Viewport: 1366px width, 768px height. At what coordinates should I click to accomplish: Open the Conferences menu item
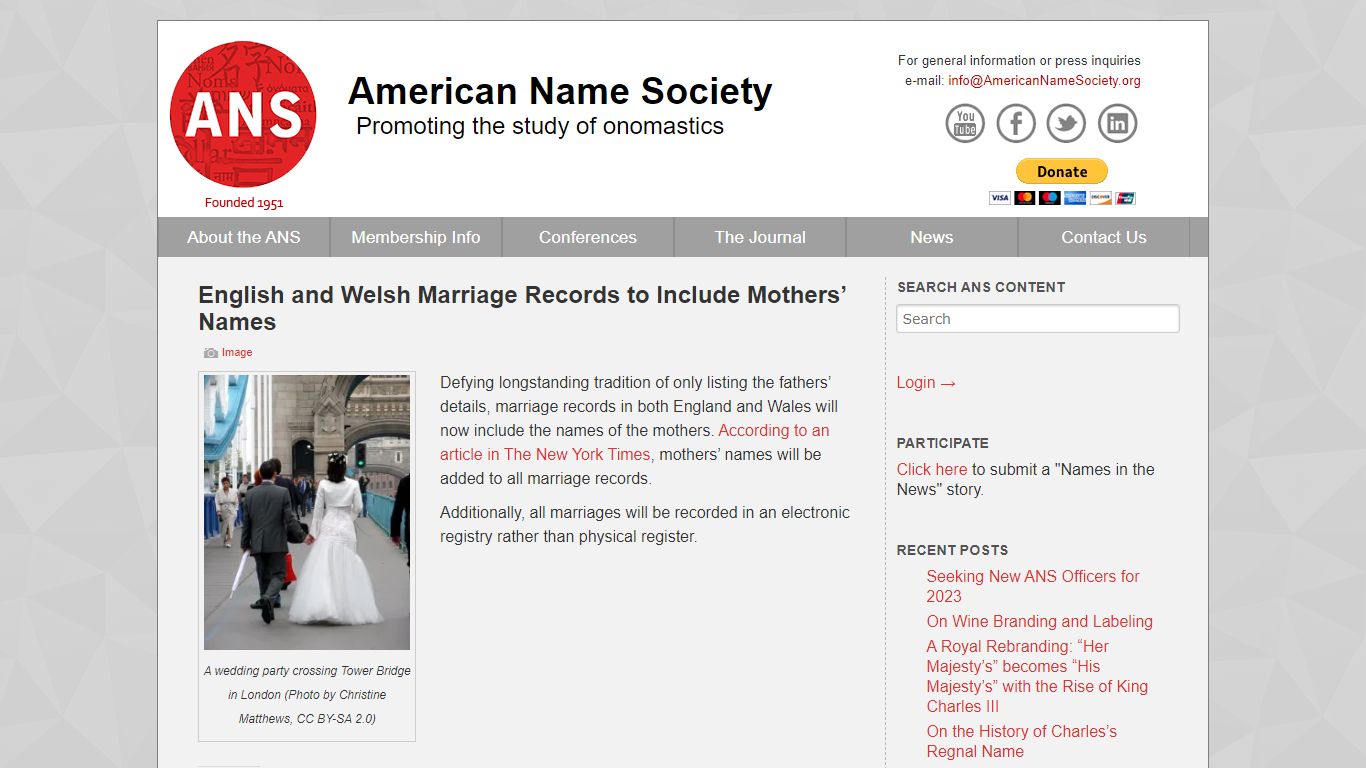coord(588,237)
